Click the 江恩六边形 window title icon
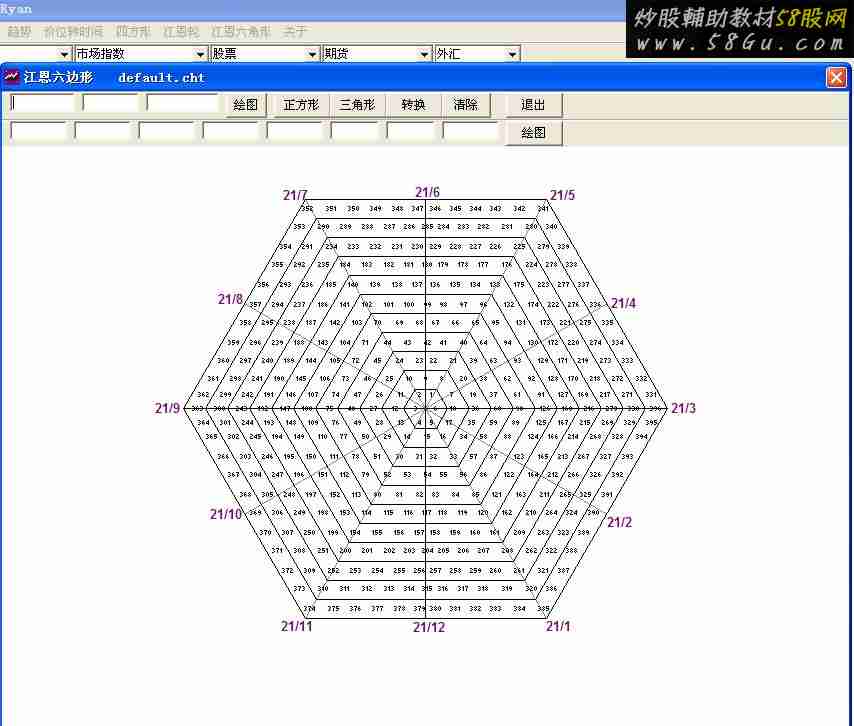The image size is (854, 726). (x=11, y=77)
